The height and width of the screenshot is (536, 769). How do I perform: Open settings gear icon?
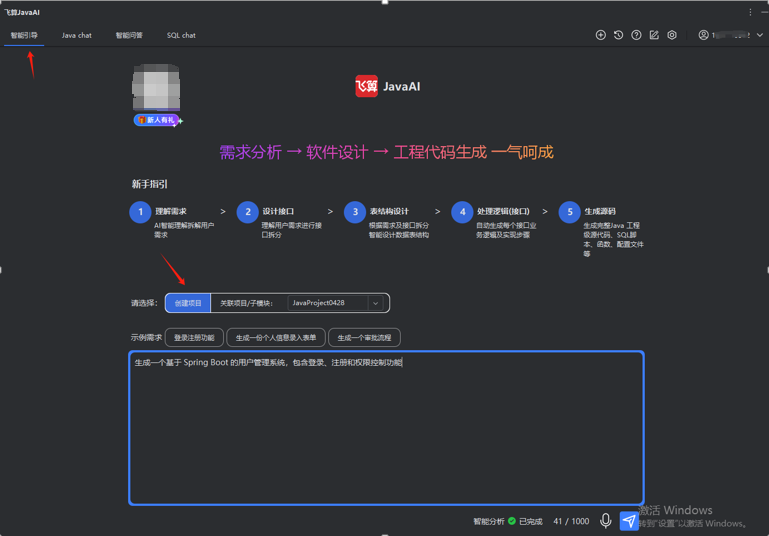point(672,35)
